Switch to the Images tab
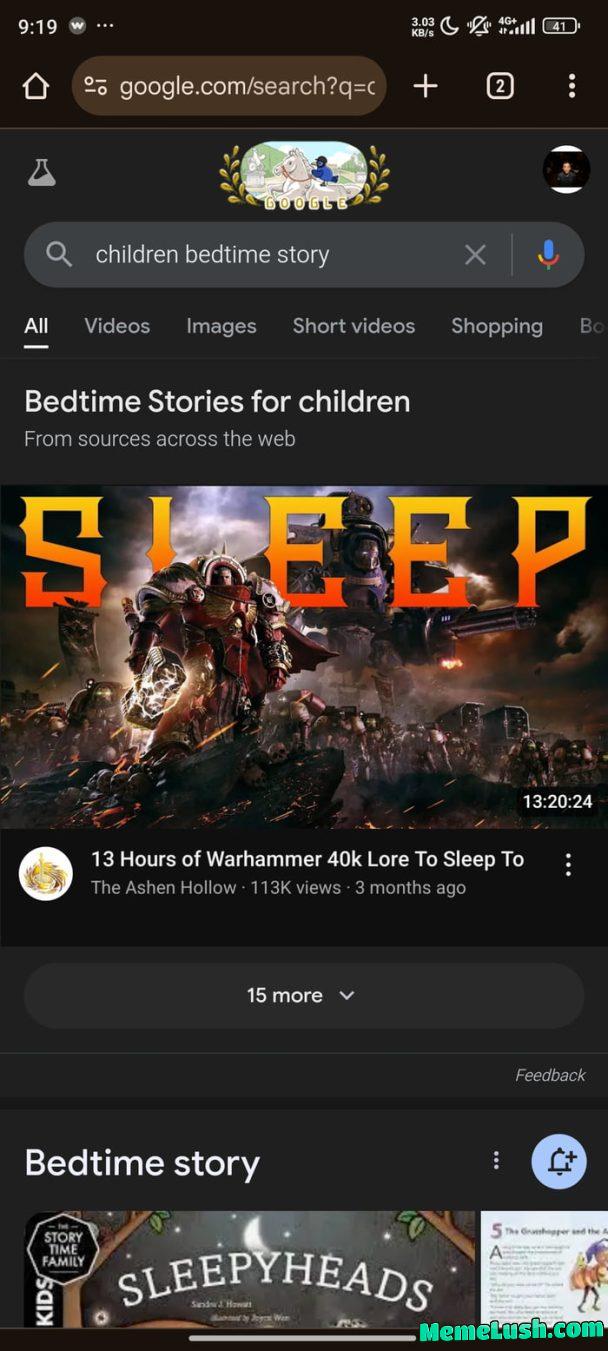608x1351 pixels. 221,326
